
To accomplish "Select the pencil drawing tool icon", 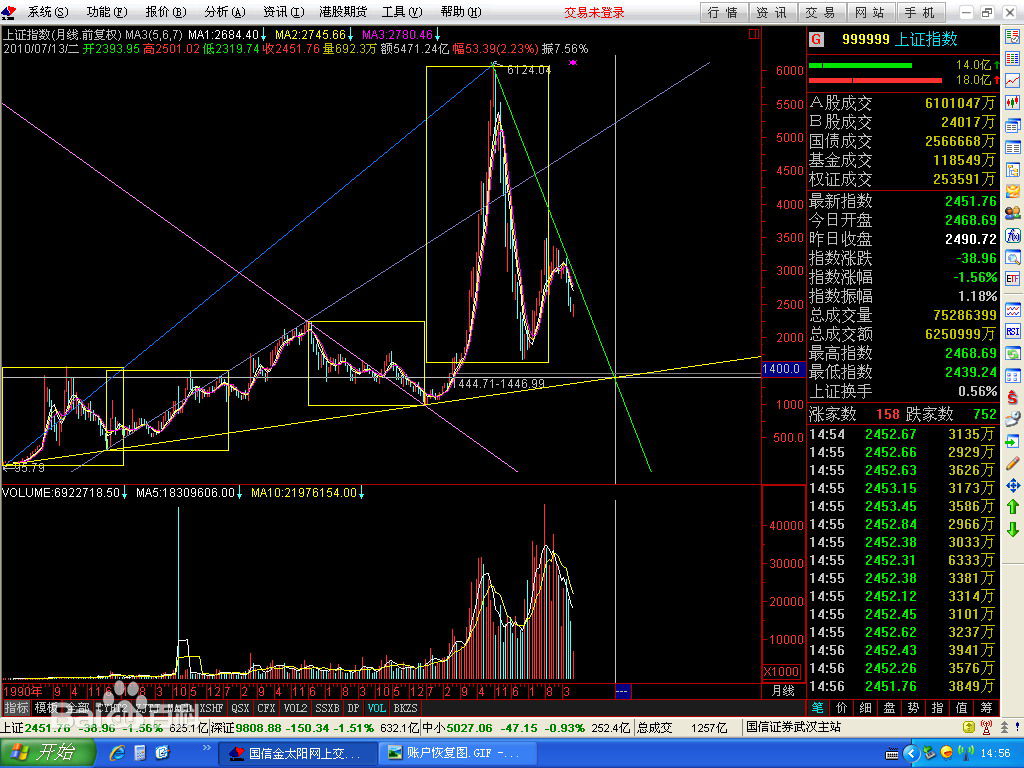I will click(1013, 464).
